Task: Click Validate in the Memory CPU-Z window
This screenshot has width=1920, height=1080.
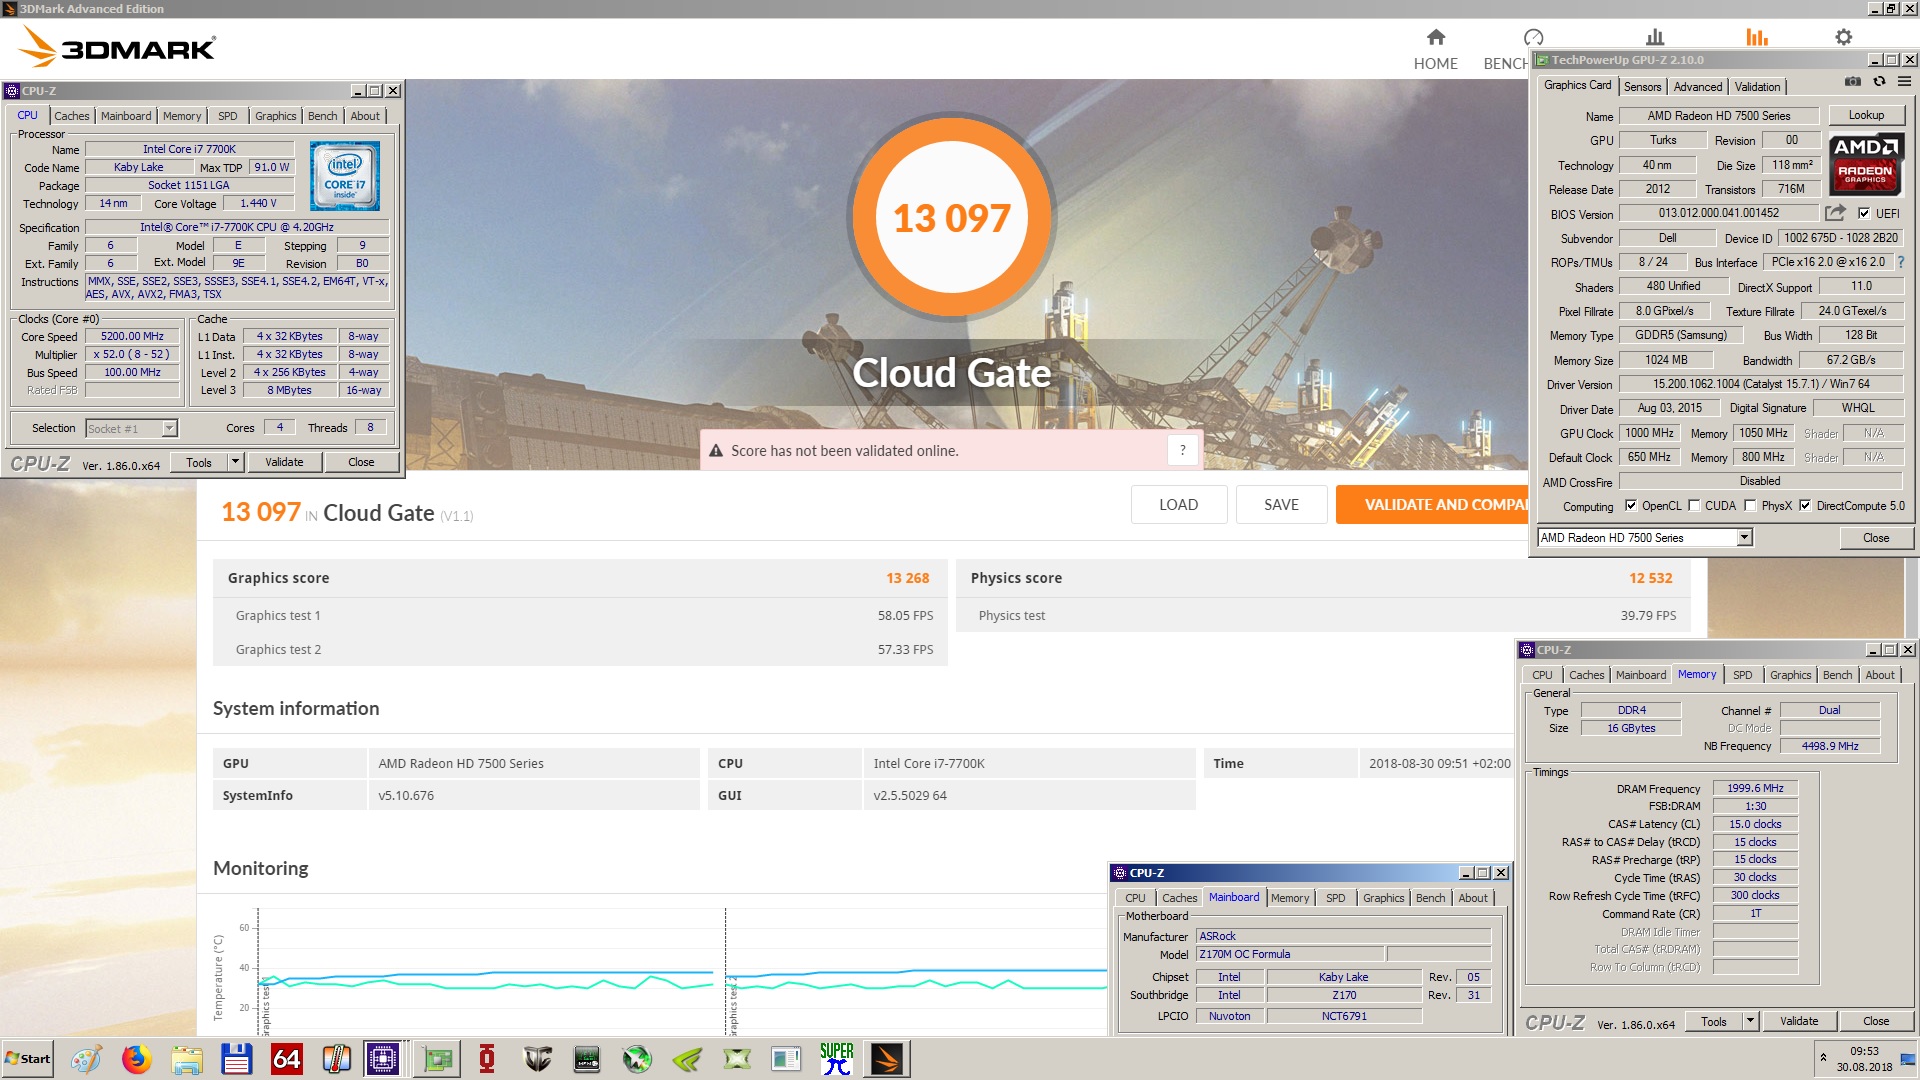Action: pos(1799,1021)
